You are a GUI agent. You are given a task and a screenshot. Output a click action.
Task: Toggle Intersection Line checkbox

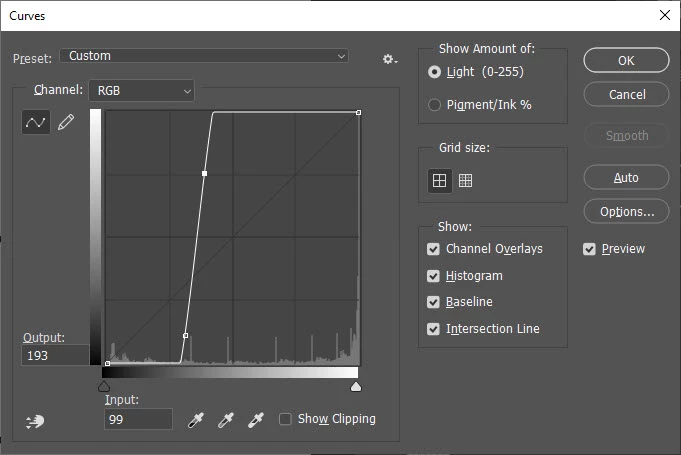[433, 329]
